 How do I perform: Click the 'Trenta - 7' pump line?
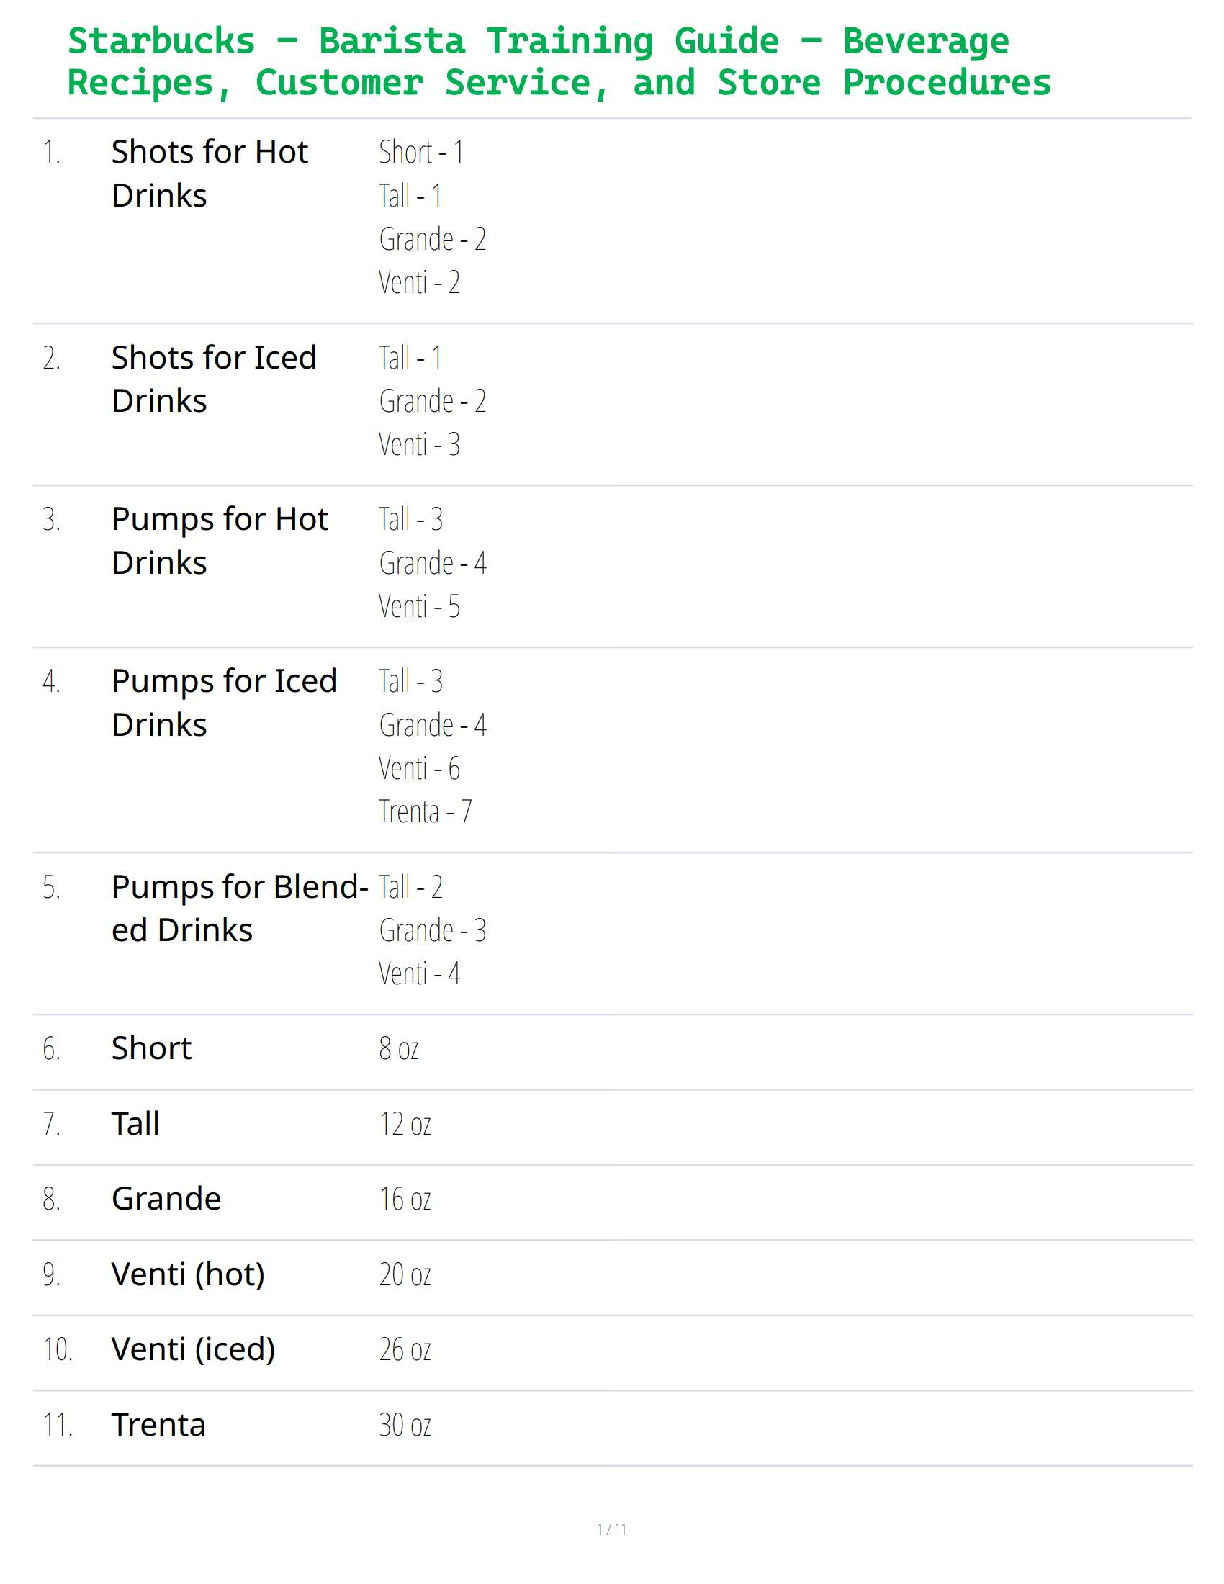pyautogui.click(x=425, y=811)
